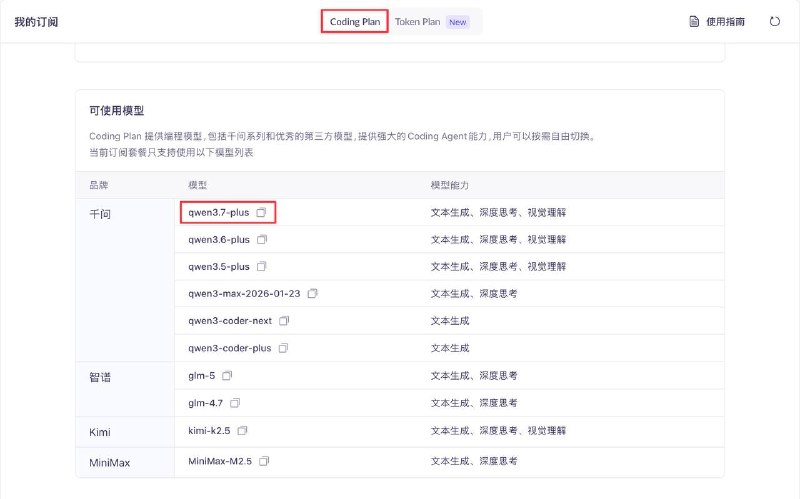Image resolution: width=800 pixels, height=499 pixels.
Task: Copy the qwen3.7-plus model name
Action: 261,212
